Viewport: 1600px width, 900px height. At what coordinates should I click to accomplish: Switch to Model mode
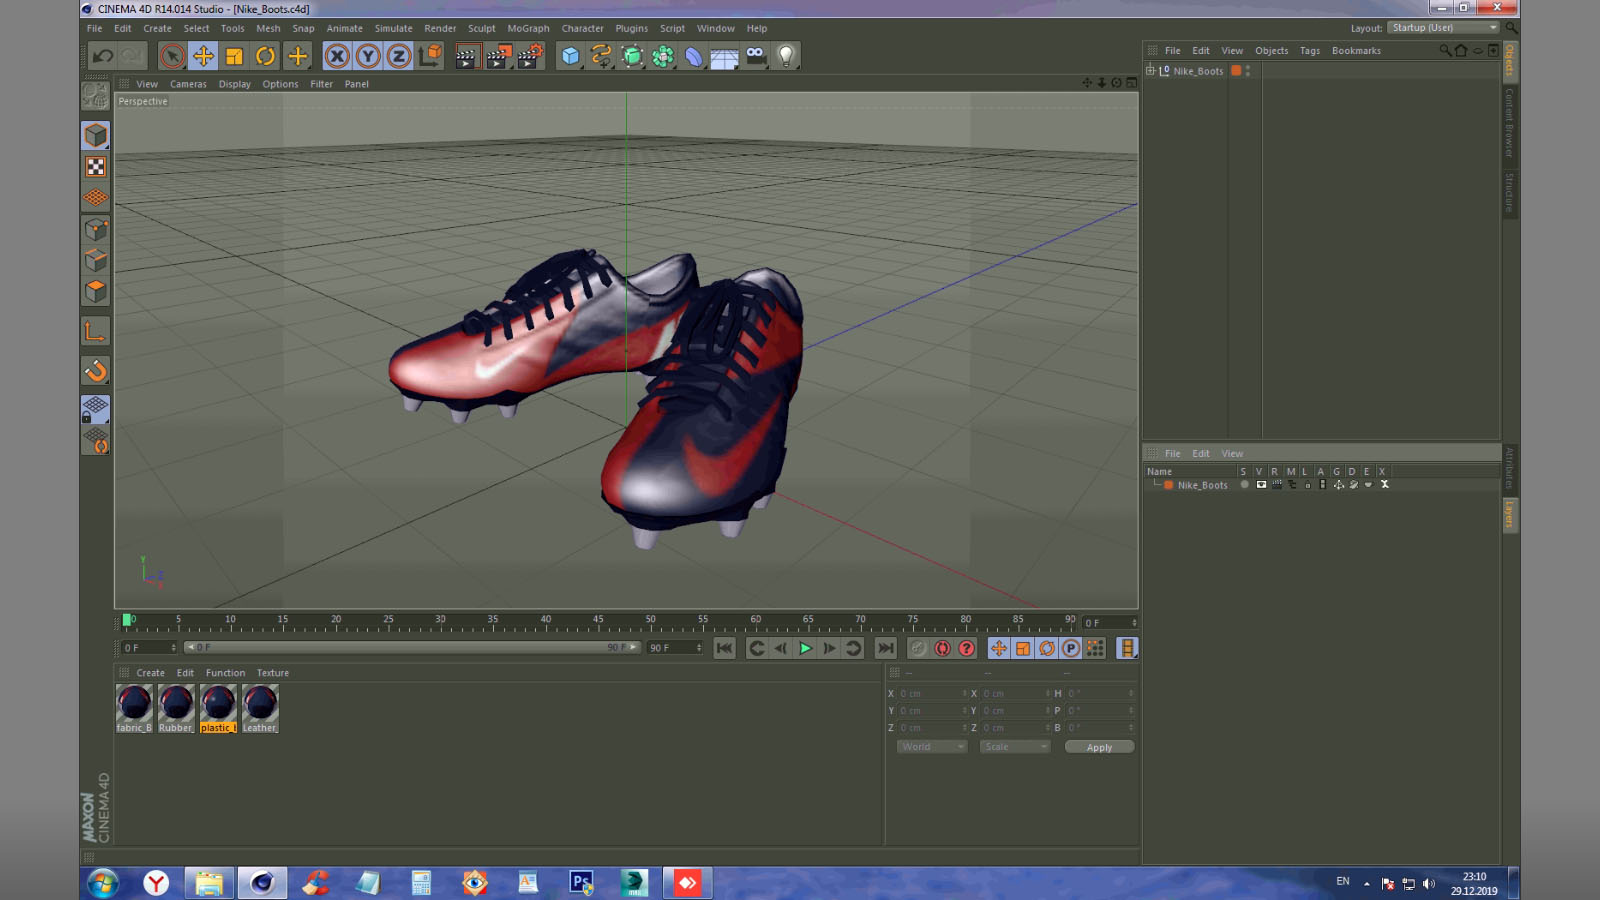[95, 135]
